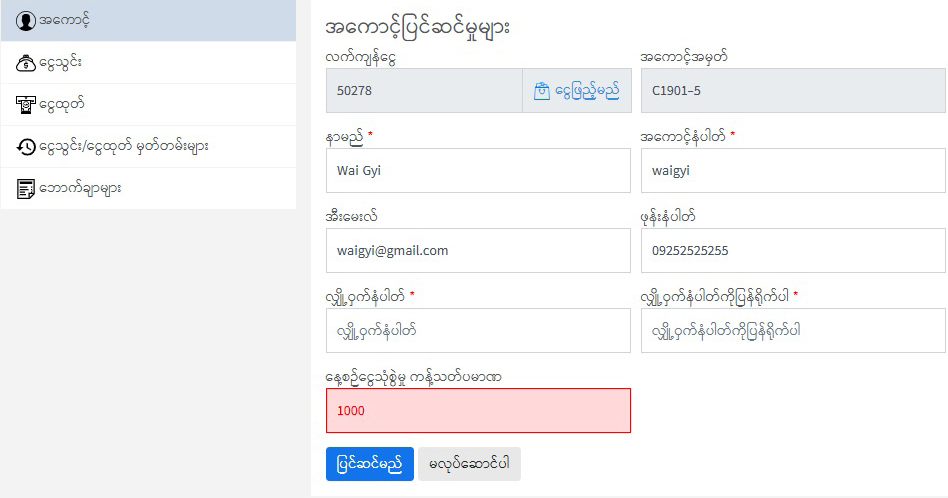Click the red daily limit field showing 1000

[478, 411]
